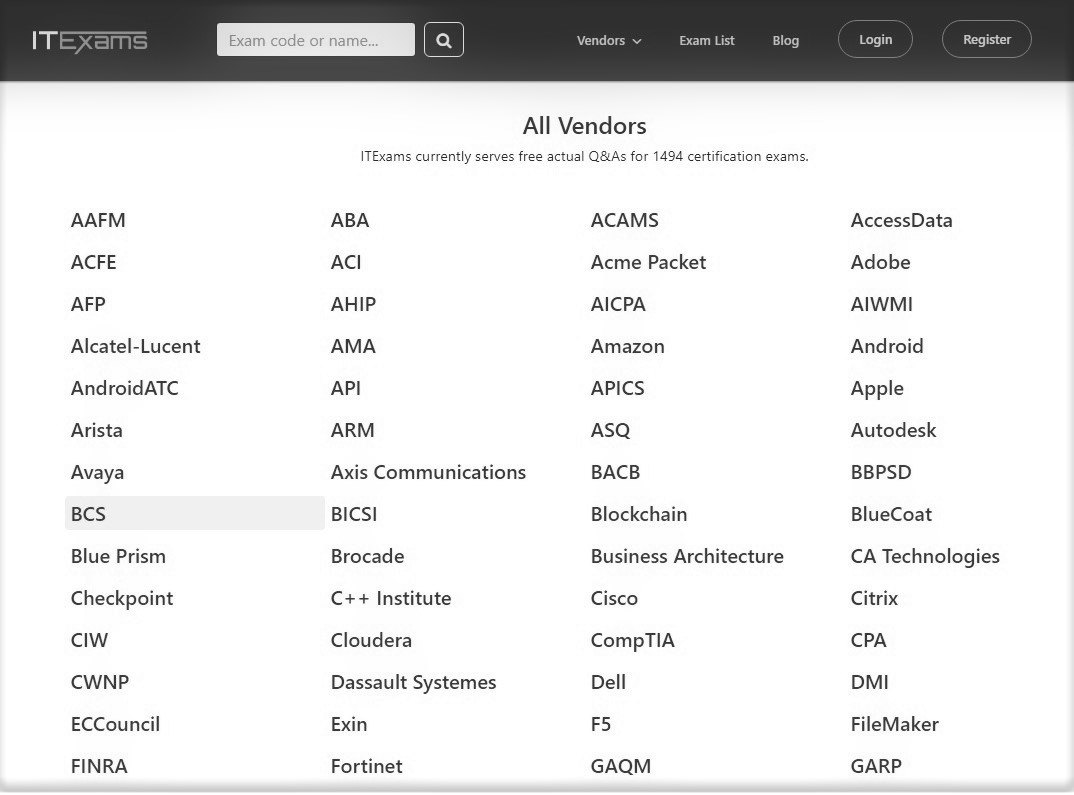Screen dimensions: 1074x795
Task: Click the Exam List menu item
Action: [706, 41]
